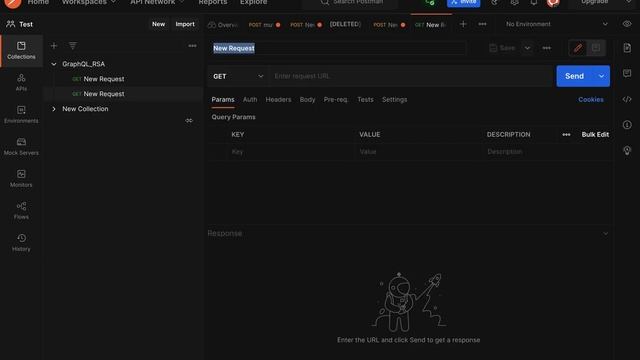
Task: Open the code snippet icon in right sidebar
Action: point(627,99)
